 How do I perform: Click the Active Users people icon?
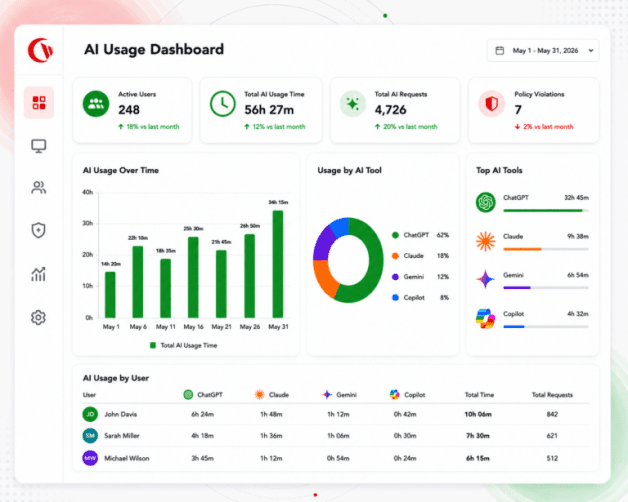coord(96,104)
